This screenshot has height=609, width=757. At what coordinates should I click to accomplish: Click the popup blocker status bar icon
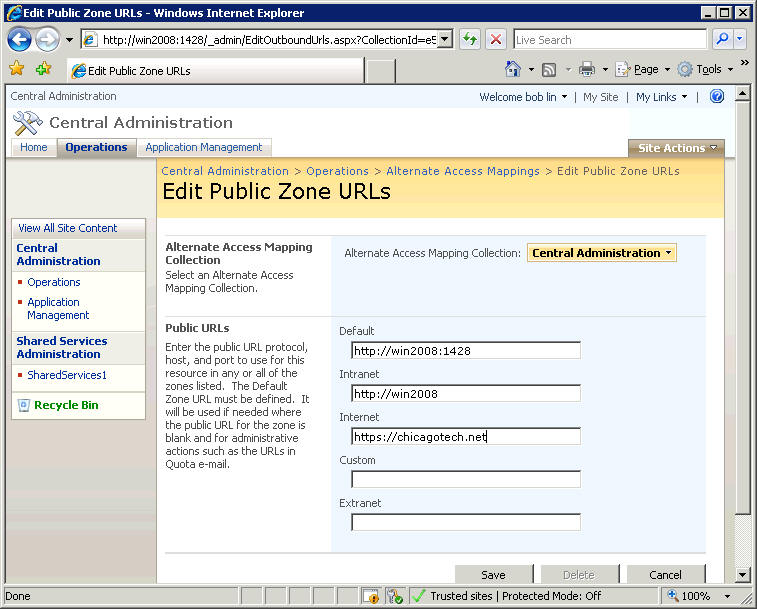(370, 596)
